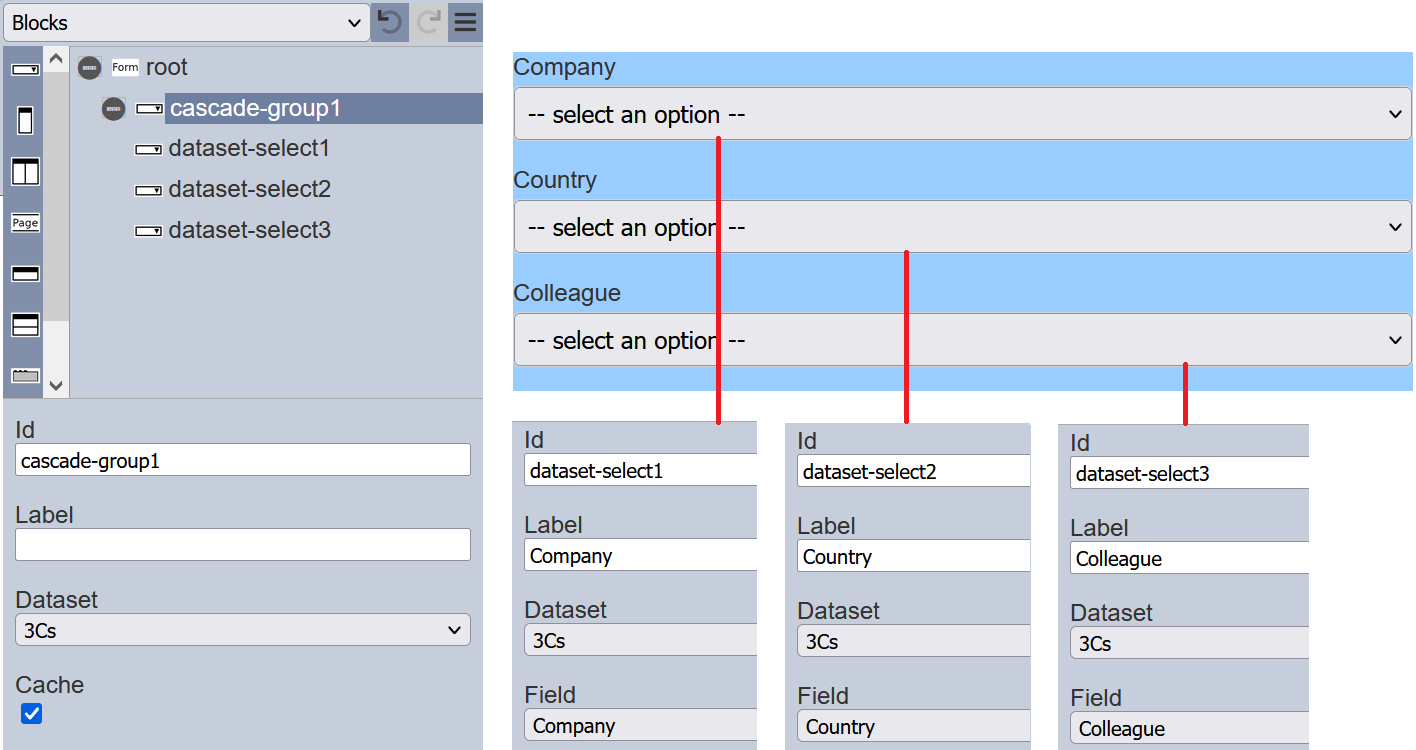The image size is (1416, 750).
Task: Open the Dataset 3Cs dropdown
Action: point(243,630)
